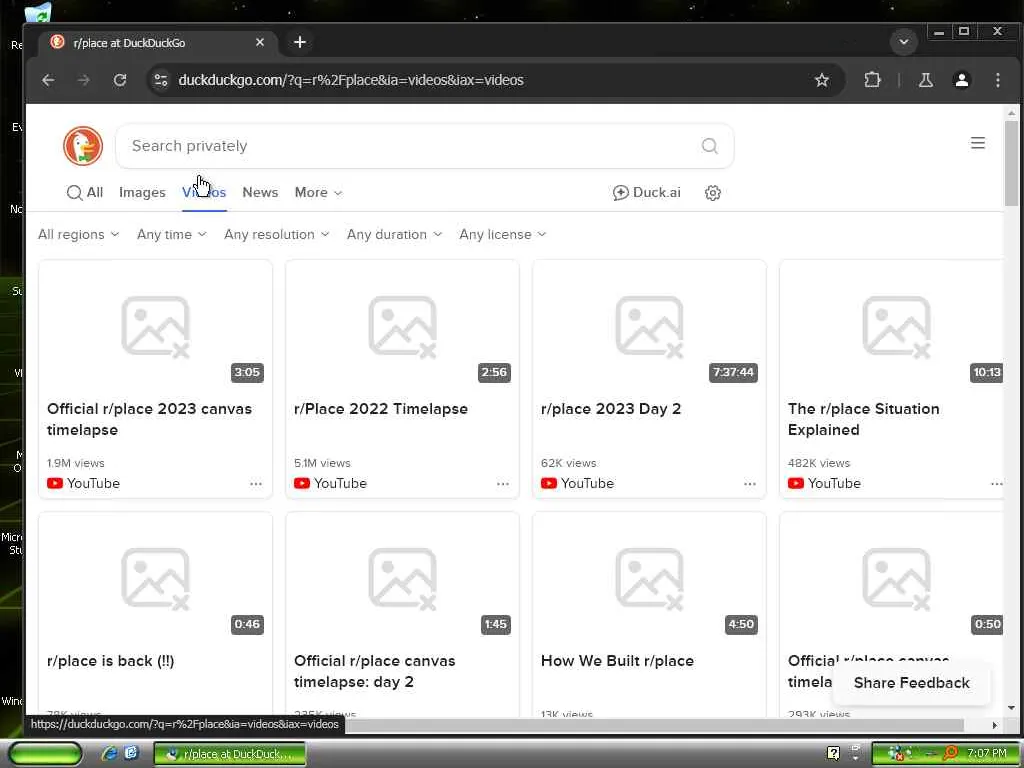Open options for r/Place 2022 Timelapse
Viewport: 1024px width, 768px height.
(x=502, y=484)
